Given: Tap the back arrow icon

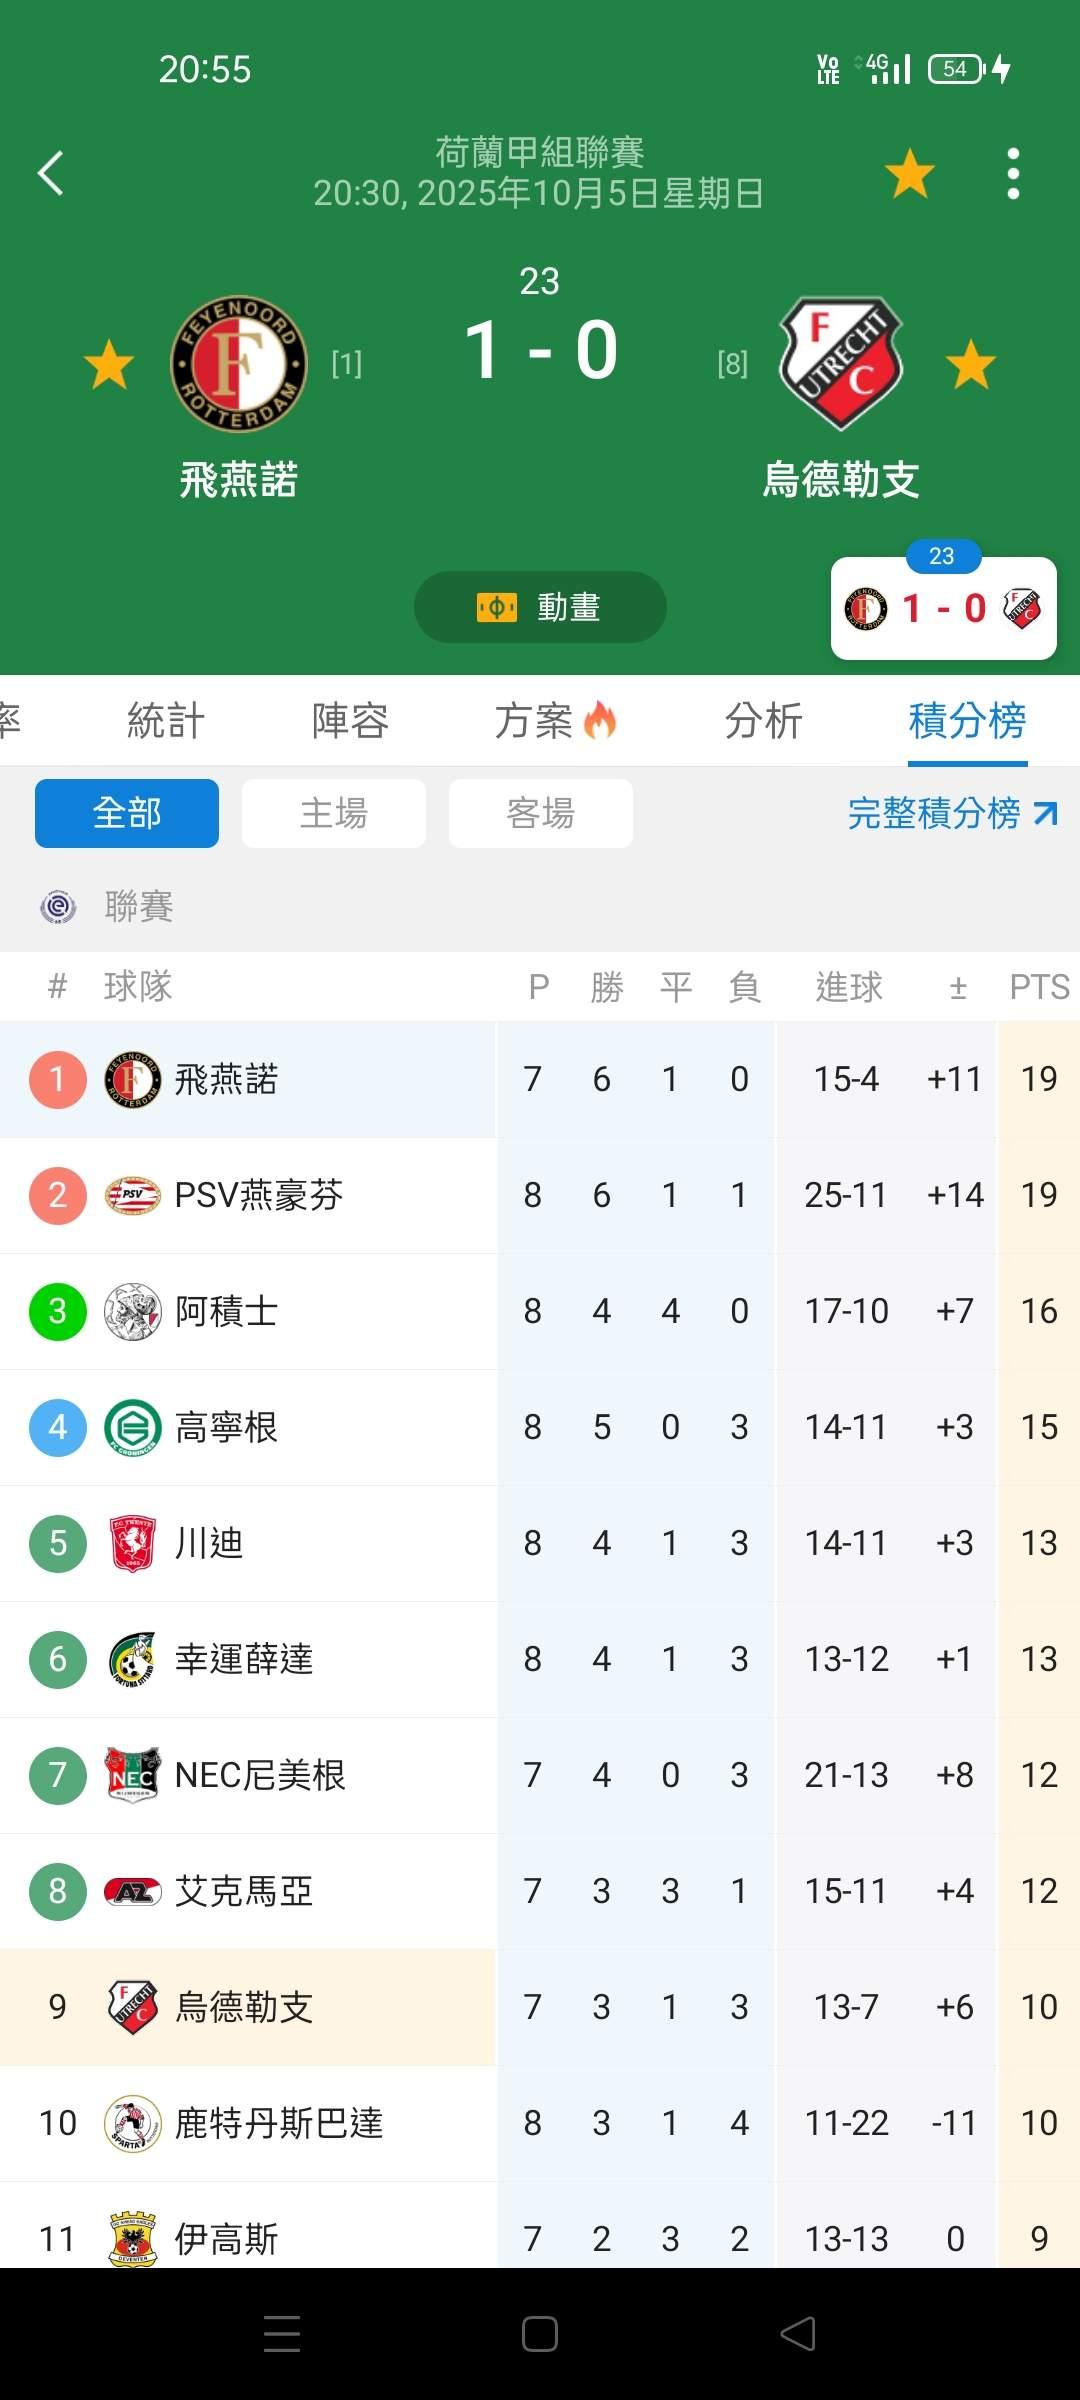Looking at the screenshot, I should click(51, 173).
